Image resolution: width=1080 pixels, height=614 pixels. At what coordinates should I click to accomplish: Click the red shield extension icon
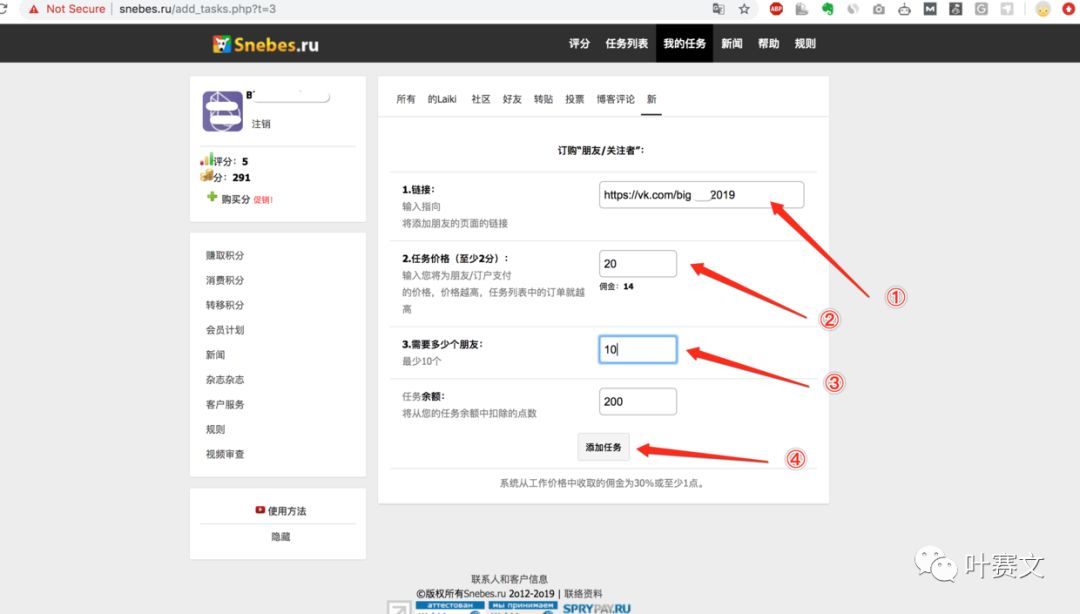point(1068,9)
